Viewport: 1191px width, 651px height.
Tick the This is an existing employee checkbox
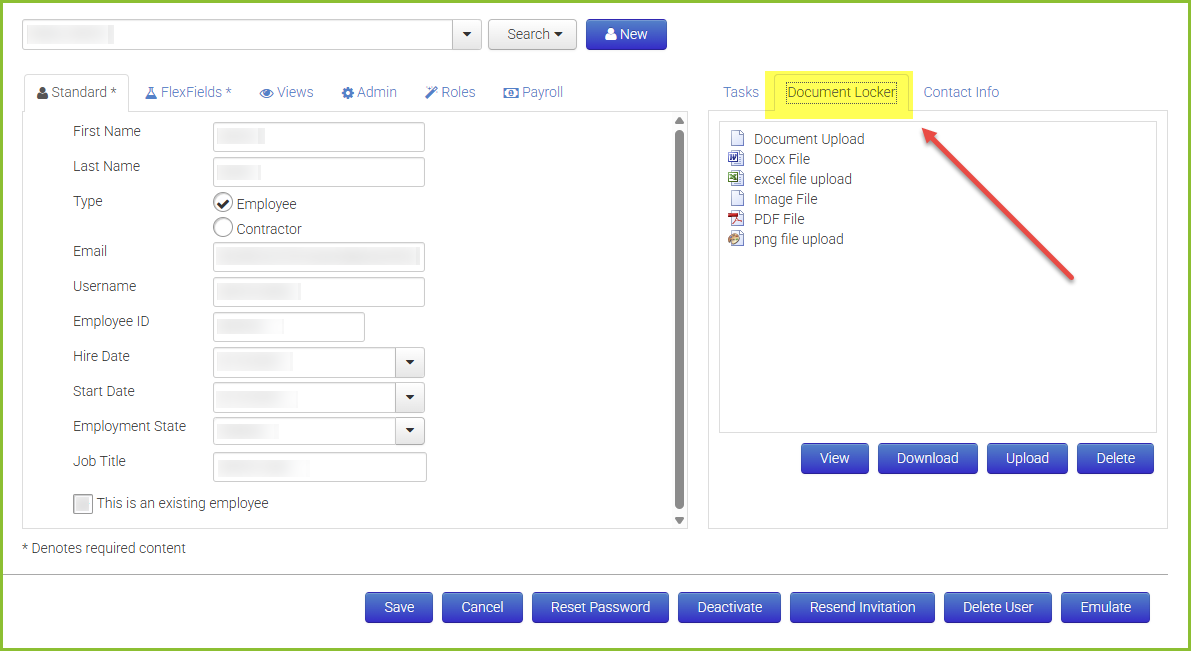(83, 504)
